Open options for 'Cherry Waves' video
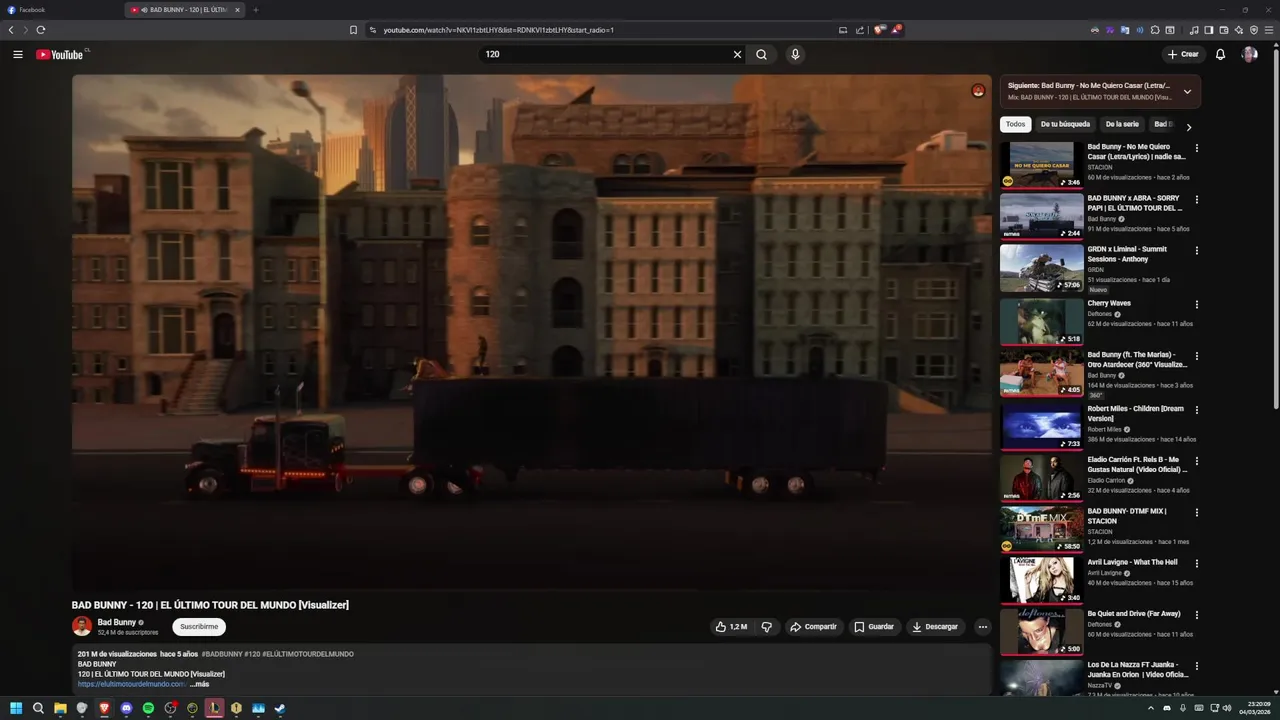 [1196, 305]
